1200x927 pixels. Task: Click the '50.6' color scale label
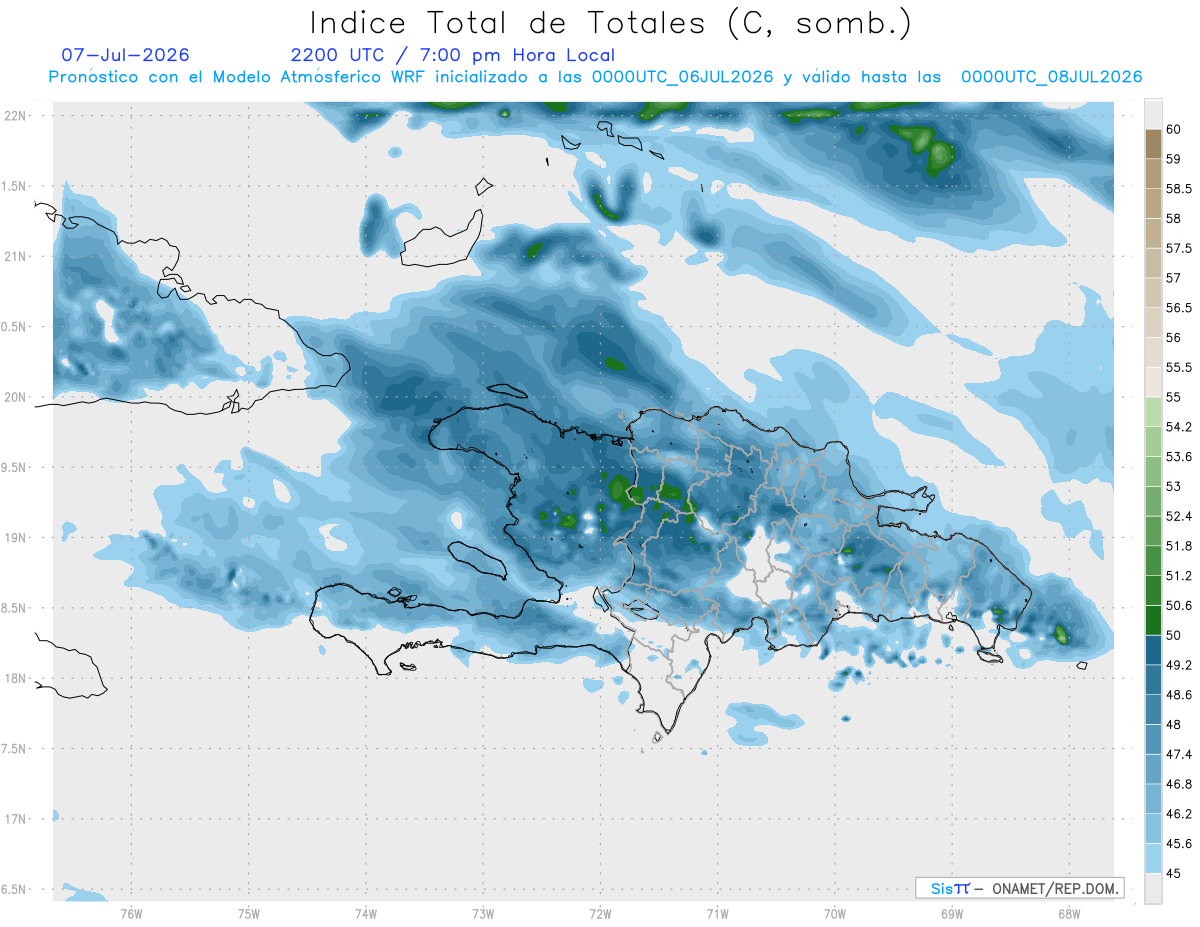(1178, 606)
